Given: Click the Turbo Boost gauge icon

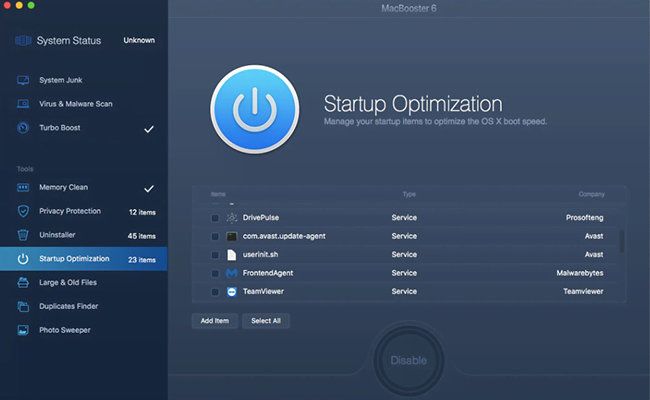Looking at the screenshot, I should (23, 128).
